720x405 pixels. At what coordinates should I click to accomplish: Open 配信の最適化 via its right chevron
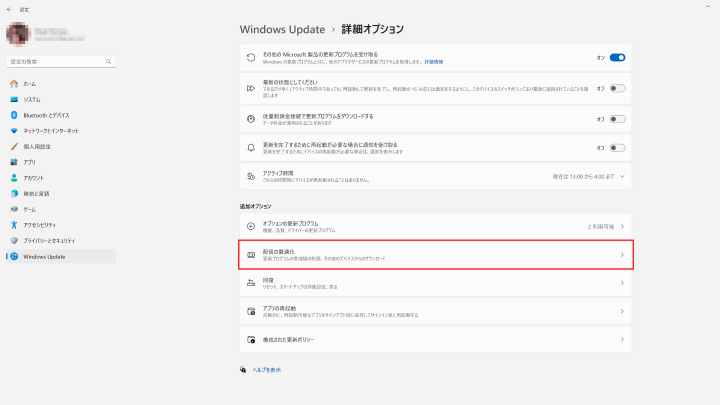pos(622,255)
